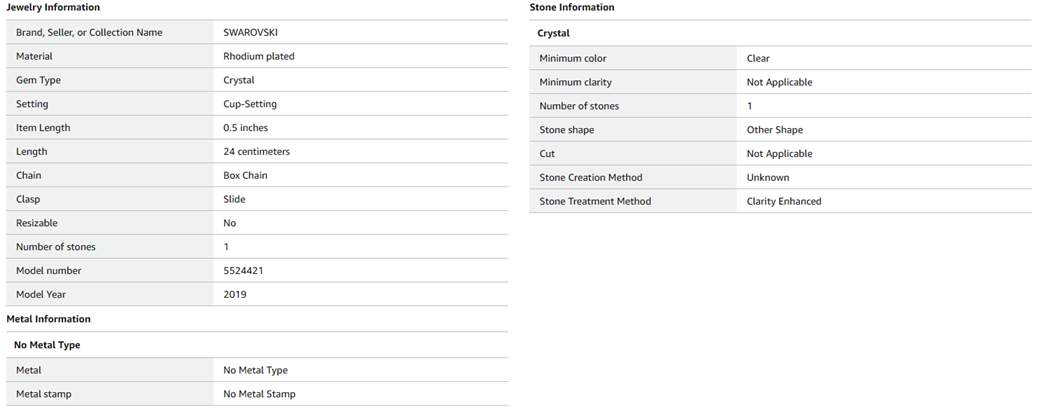Click the Other Shape stone shape value

tap(775, 130)
